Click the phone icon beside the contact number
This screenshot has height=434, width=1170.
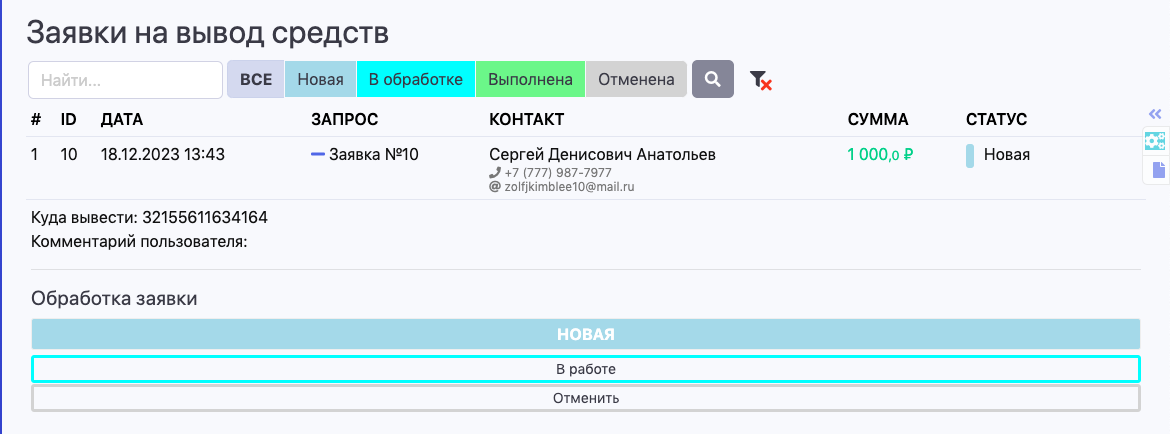tap(494, 173)
